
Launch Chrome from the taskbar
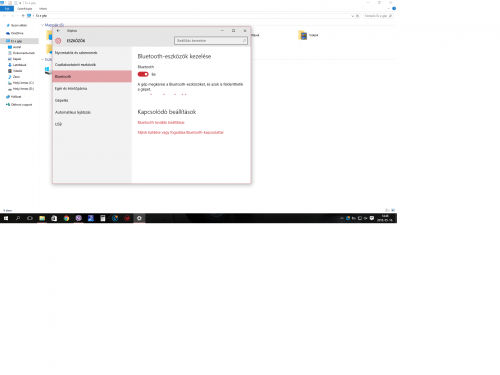pyautogui.click(x=66, y=218)
